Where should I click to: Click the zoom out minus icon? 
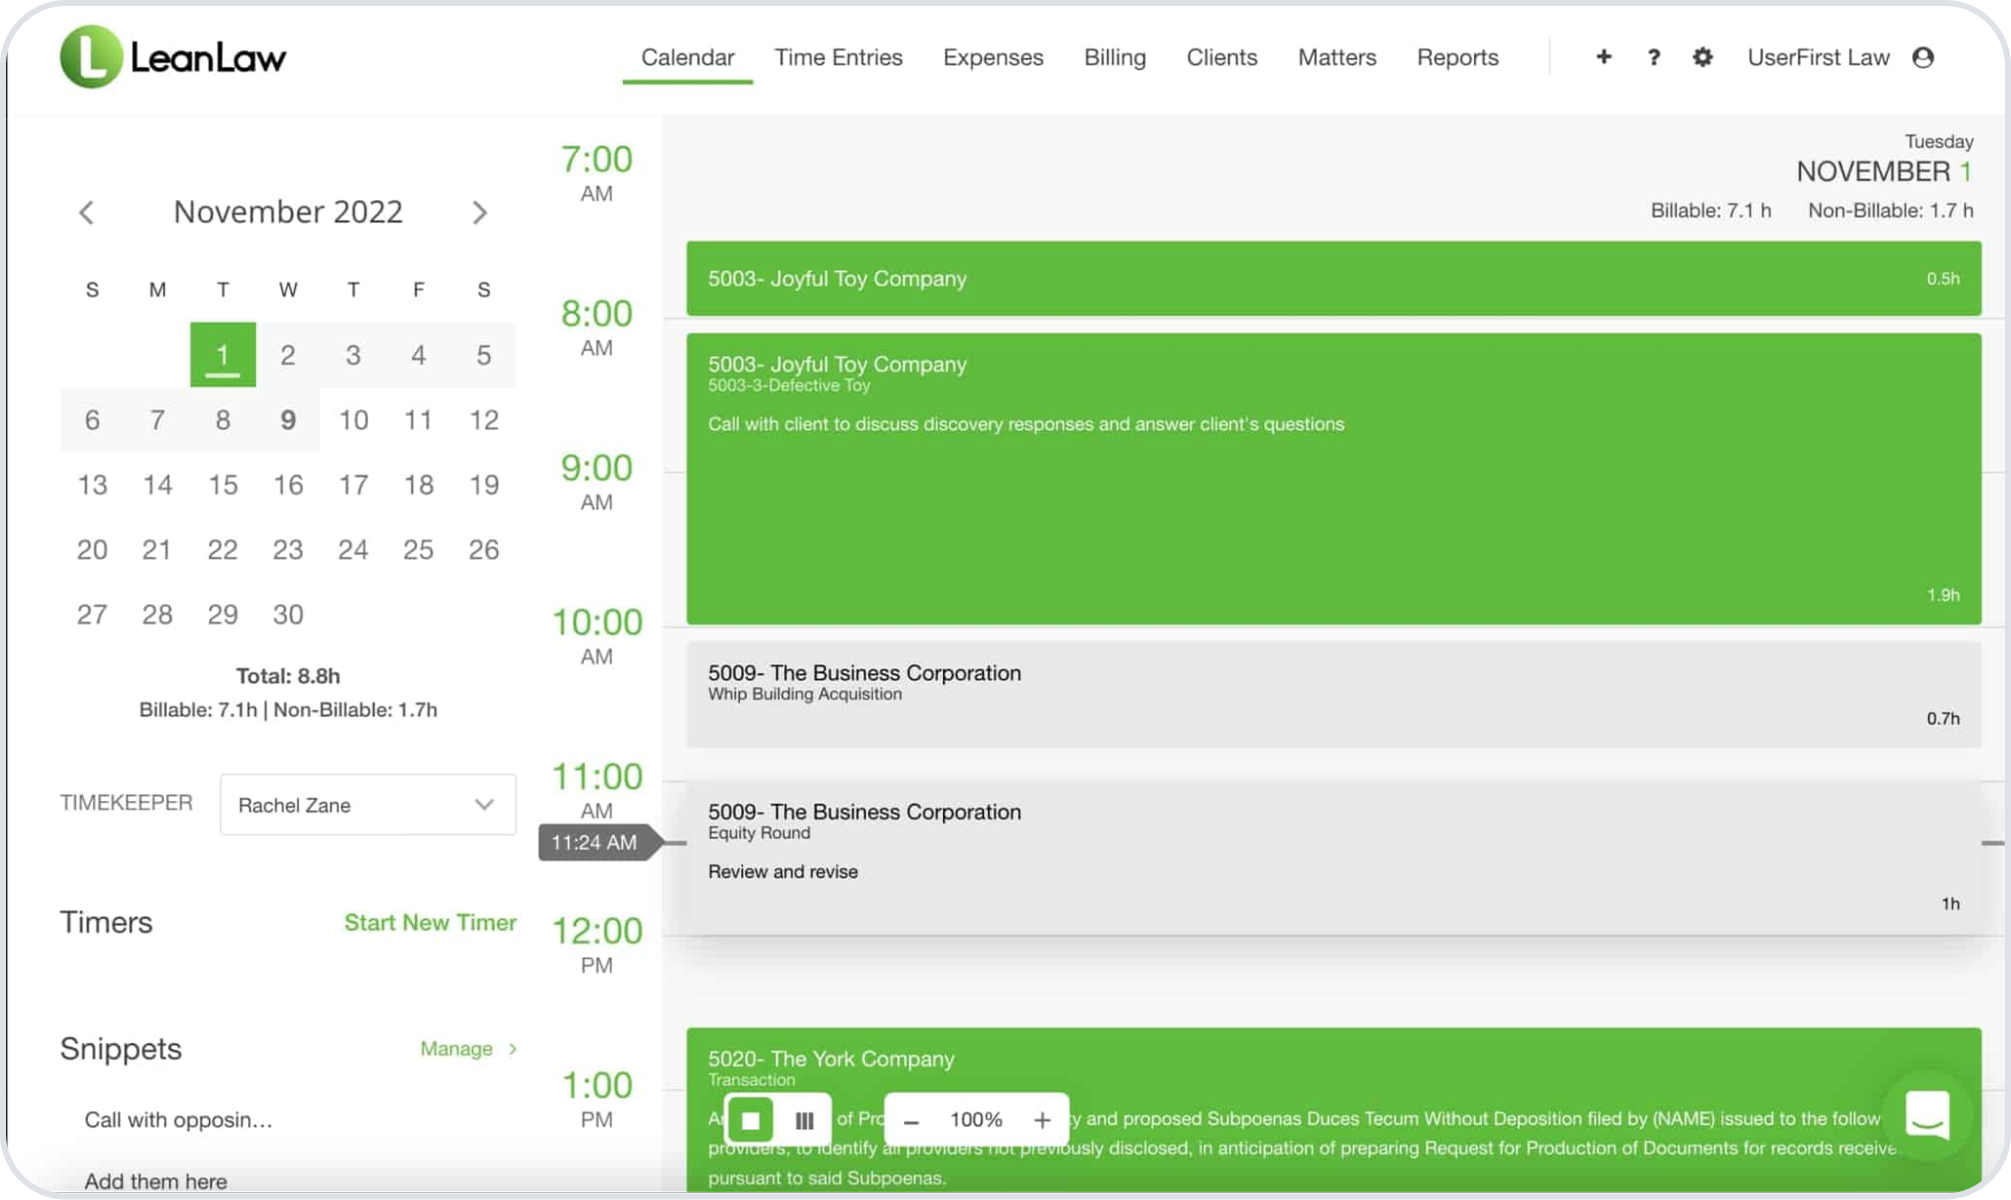coord(911,1119)
